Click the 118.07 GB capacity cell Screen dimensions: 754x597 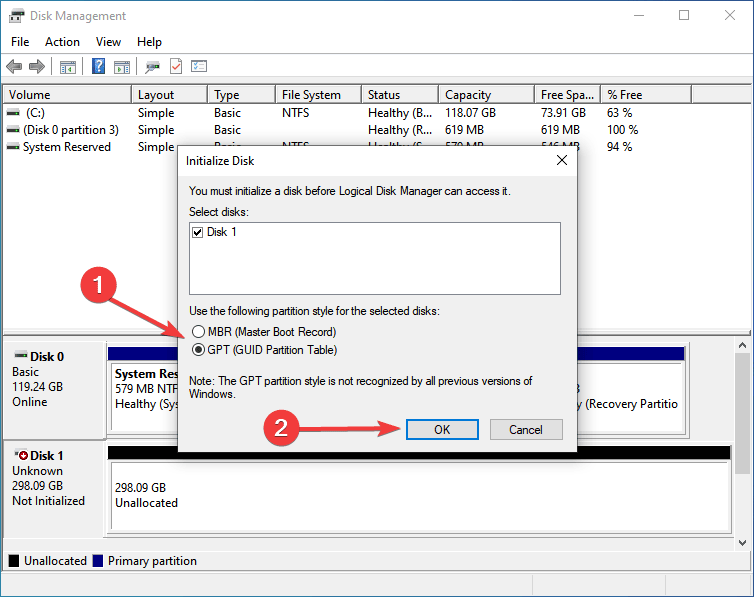point(470,113)
